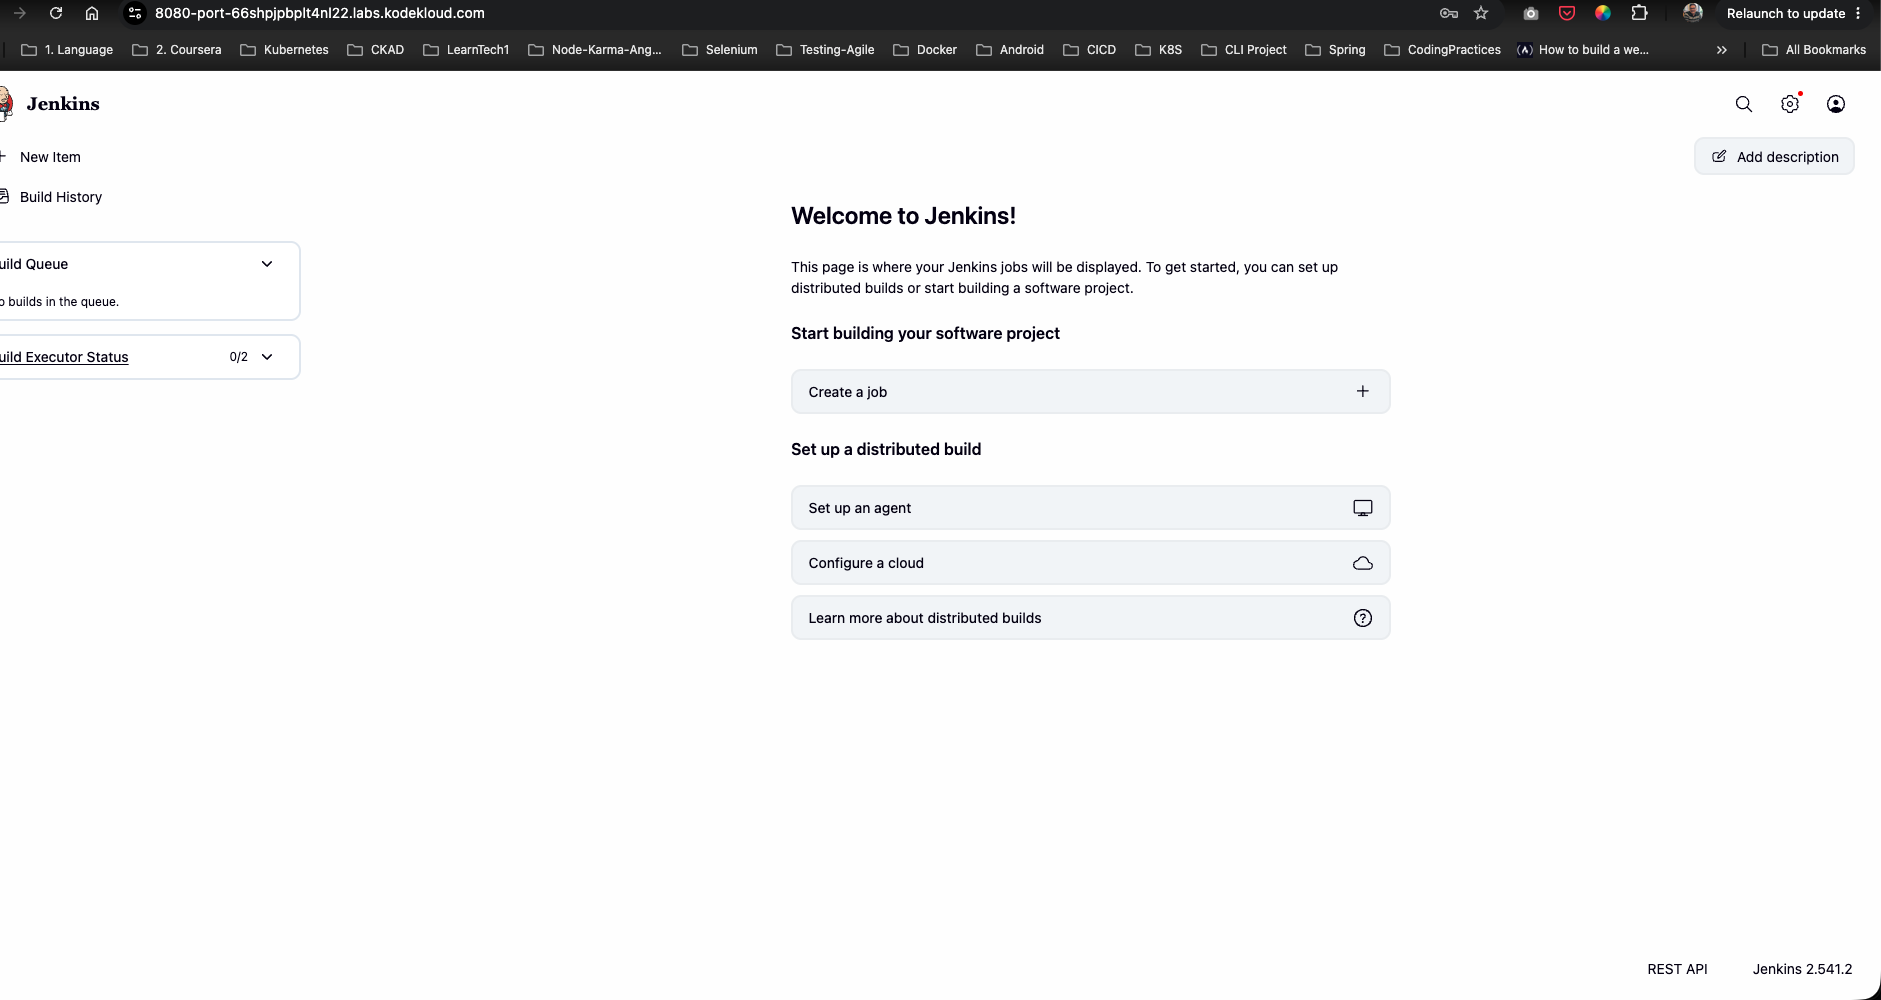This screenshot has height=1000, width=1881.
Task: Click the plus icon on Create a job
Action: [x=1362, y=391]
